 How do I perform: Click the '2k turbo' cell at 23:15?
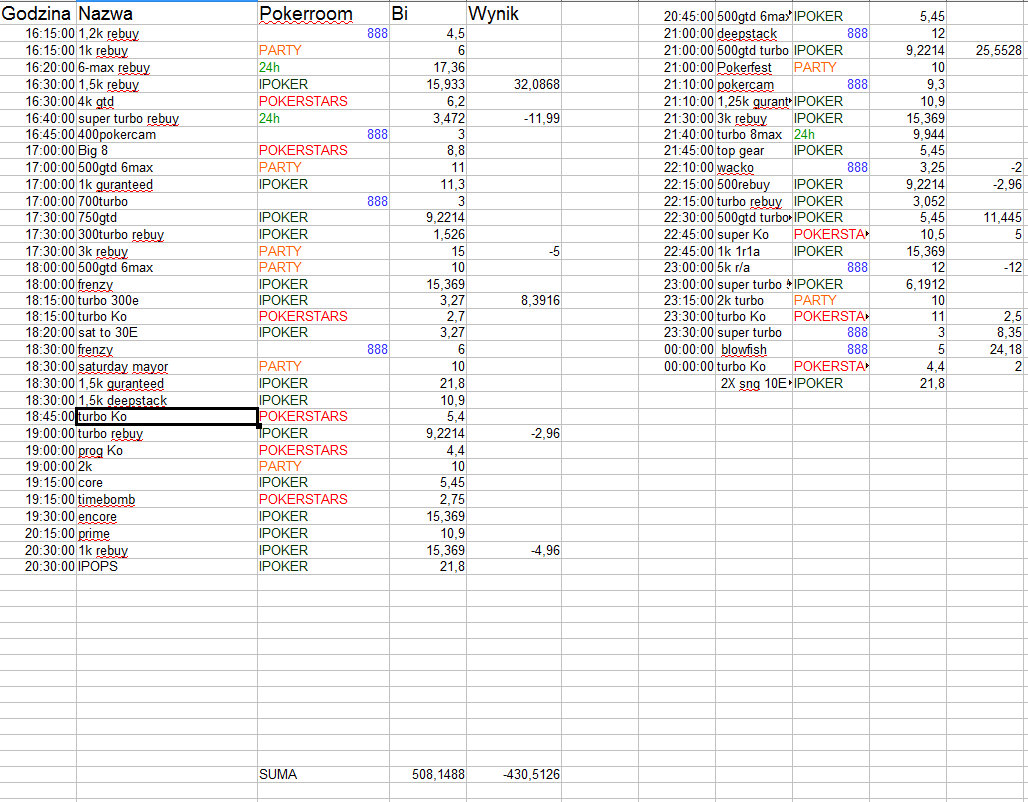(x=753, y=300)
